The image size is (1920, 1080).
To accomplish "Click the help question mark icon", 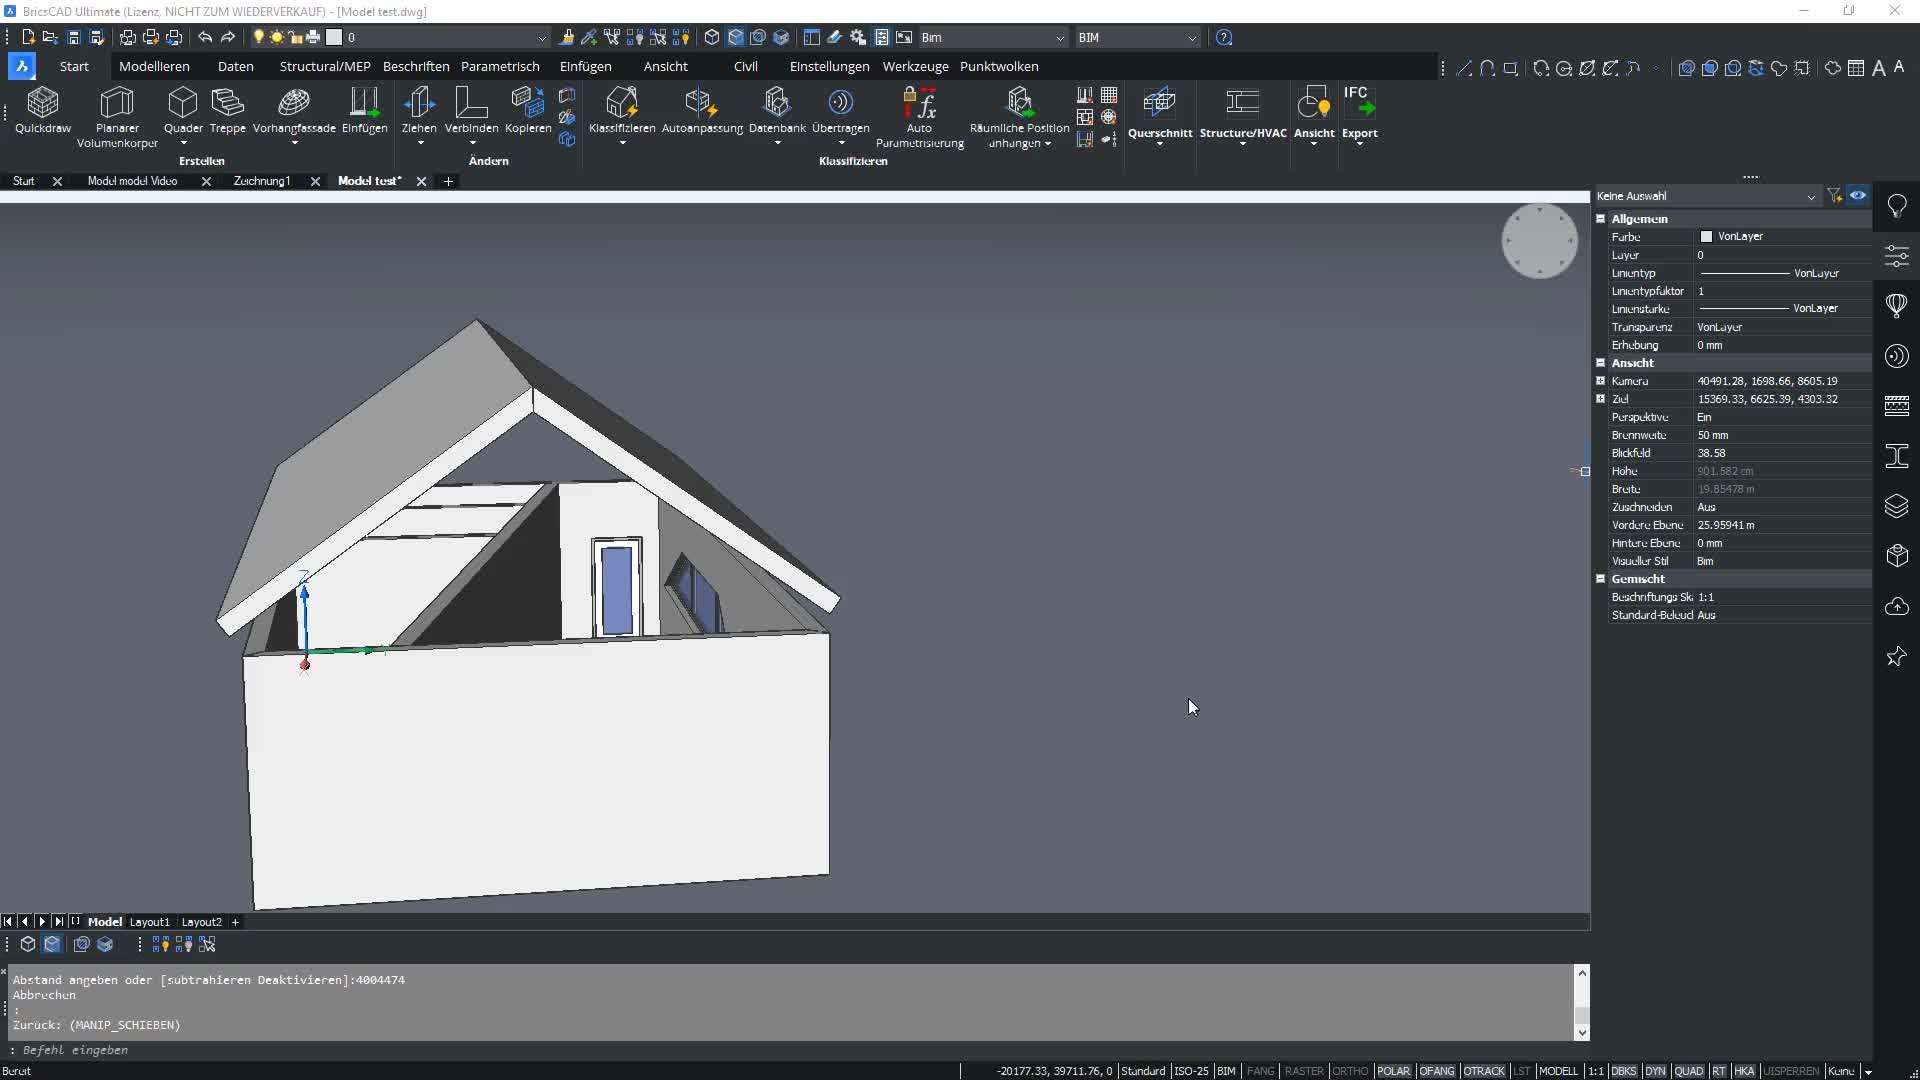I will [1224, 37].
